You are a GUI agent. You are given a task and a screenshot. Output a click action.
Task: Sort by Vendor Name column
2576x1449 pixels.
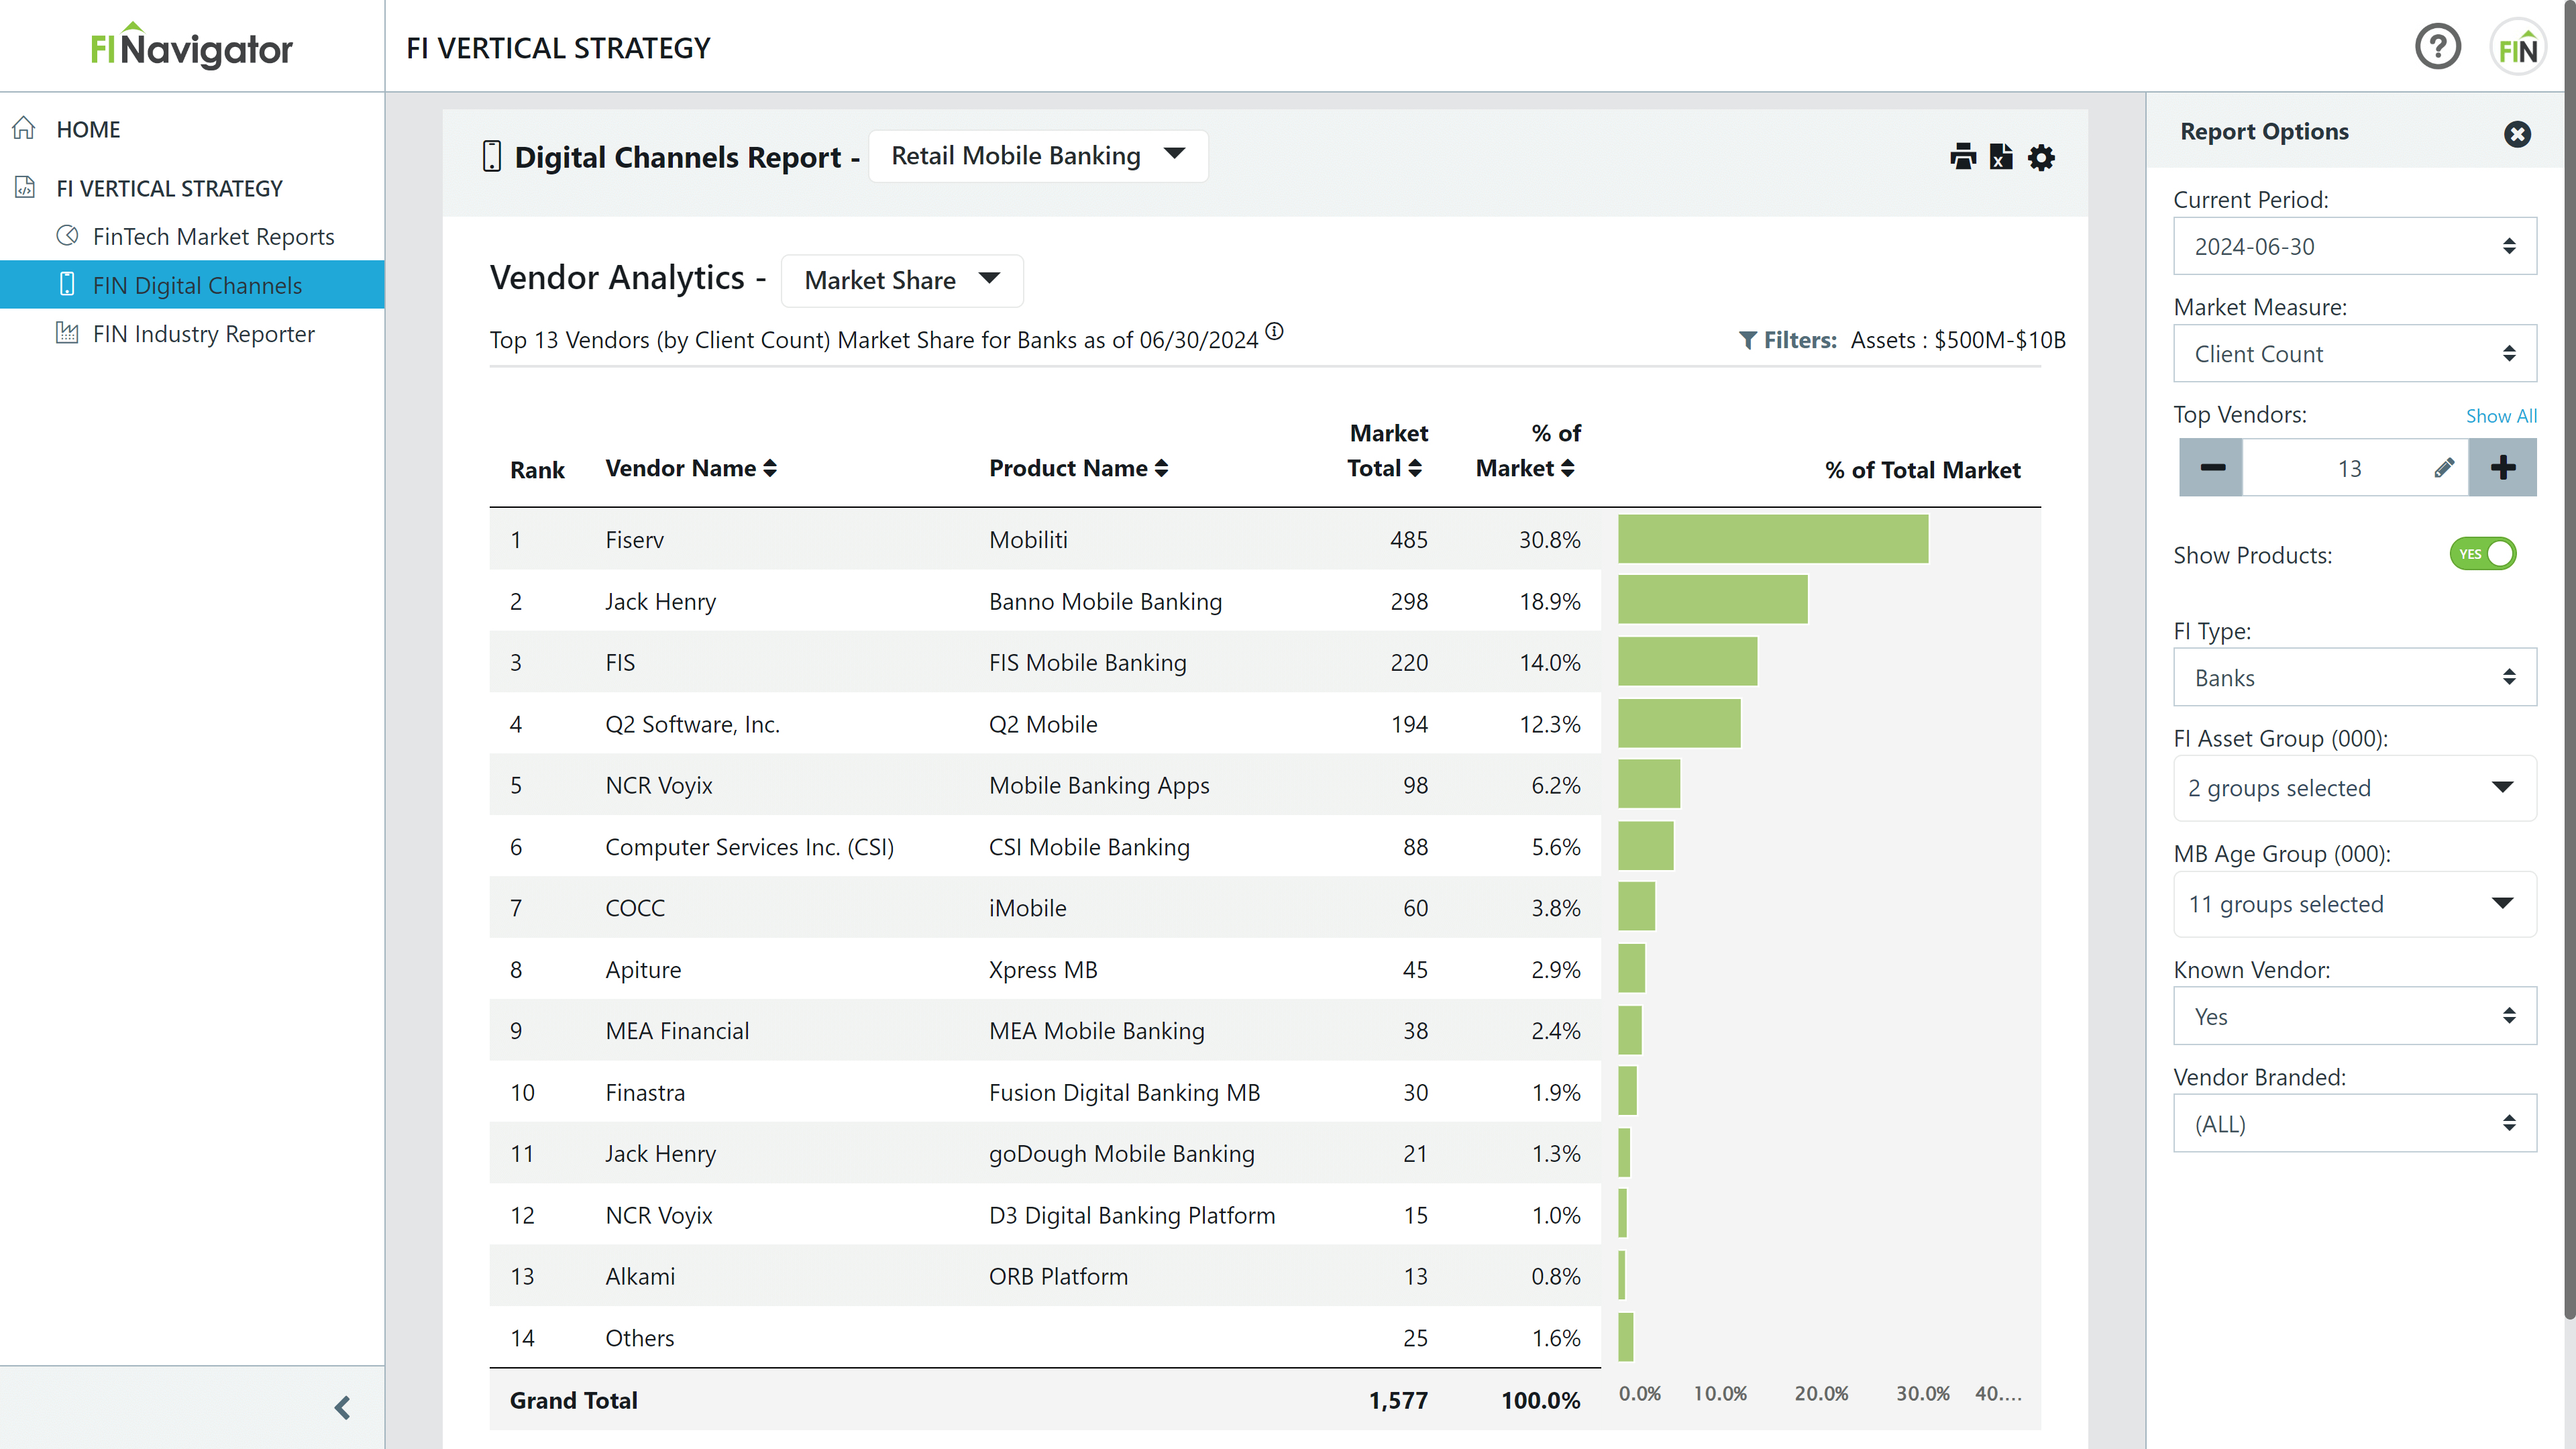point(691,468)
